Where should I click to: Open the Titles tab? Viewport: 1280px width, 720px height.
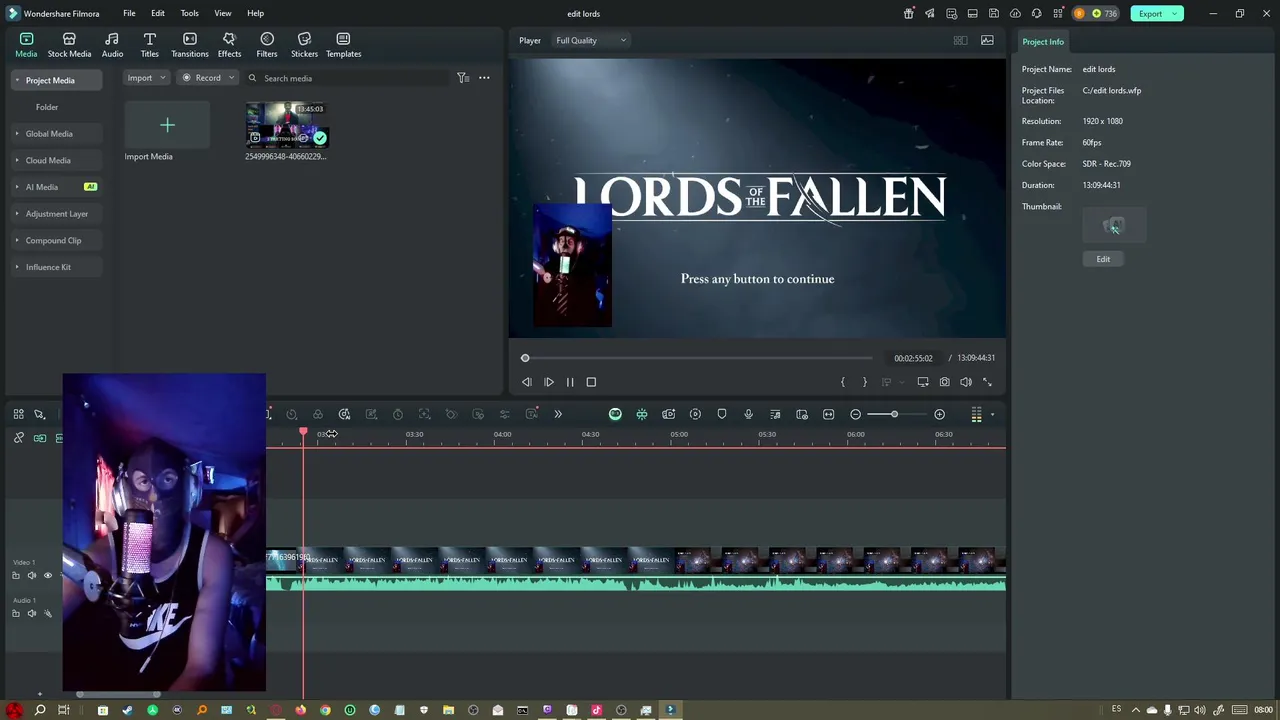[149, 46]
